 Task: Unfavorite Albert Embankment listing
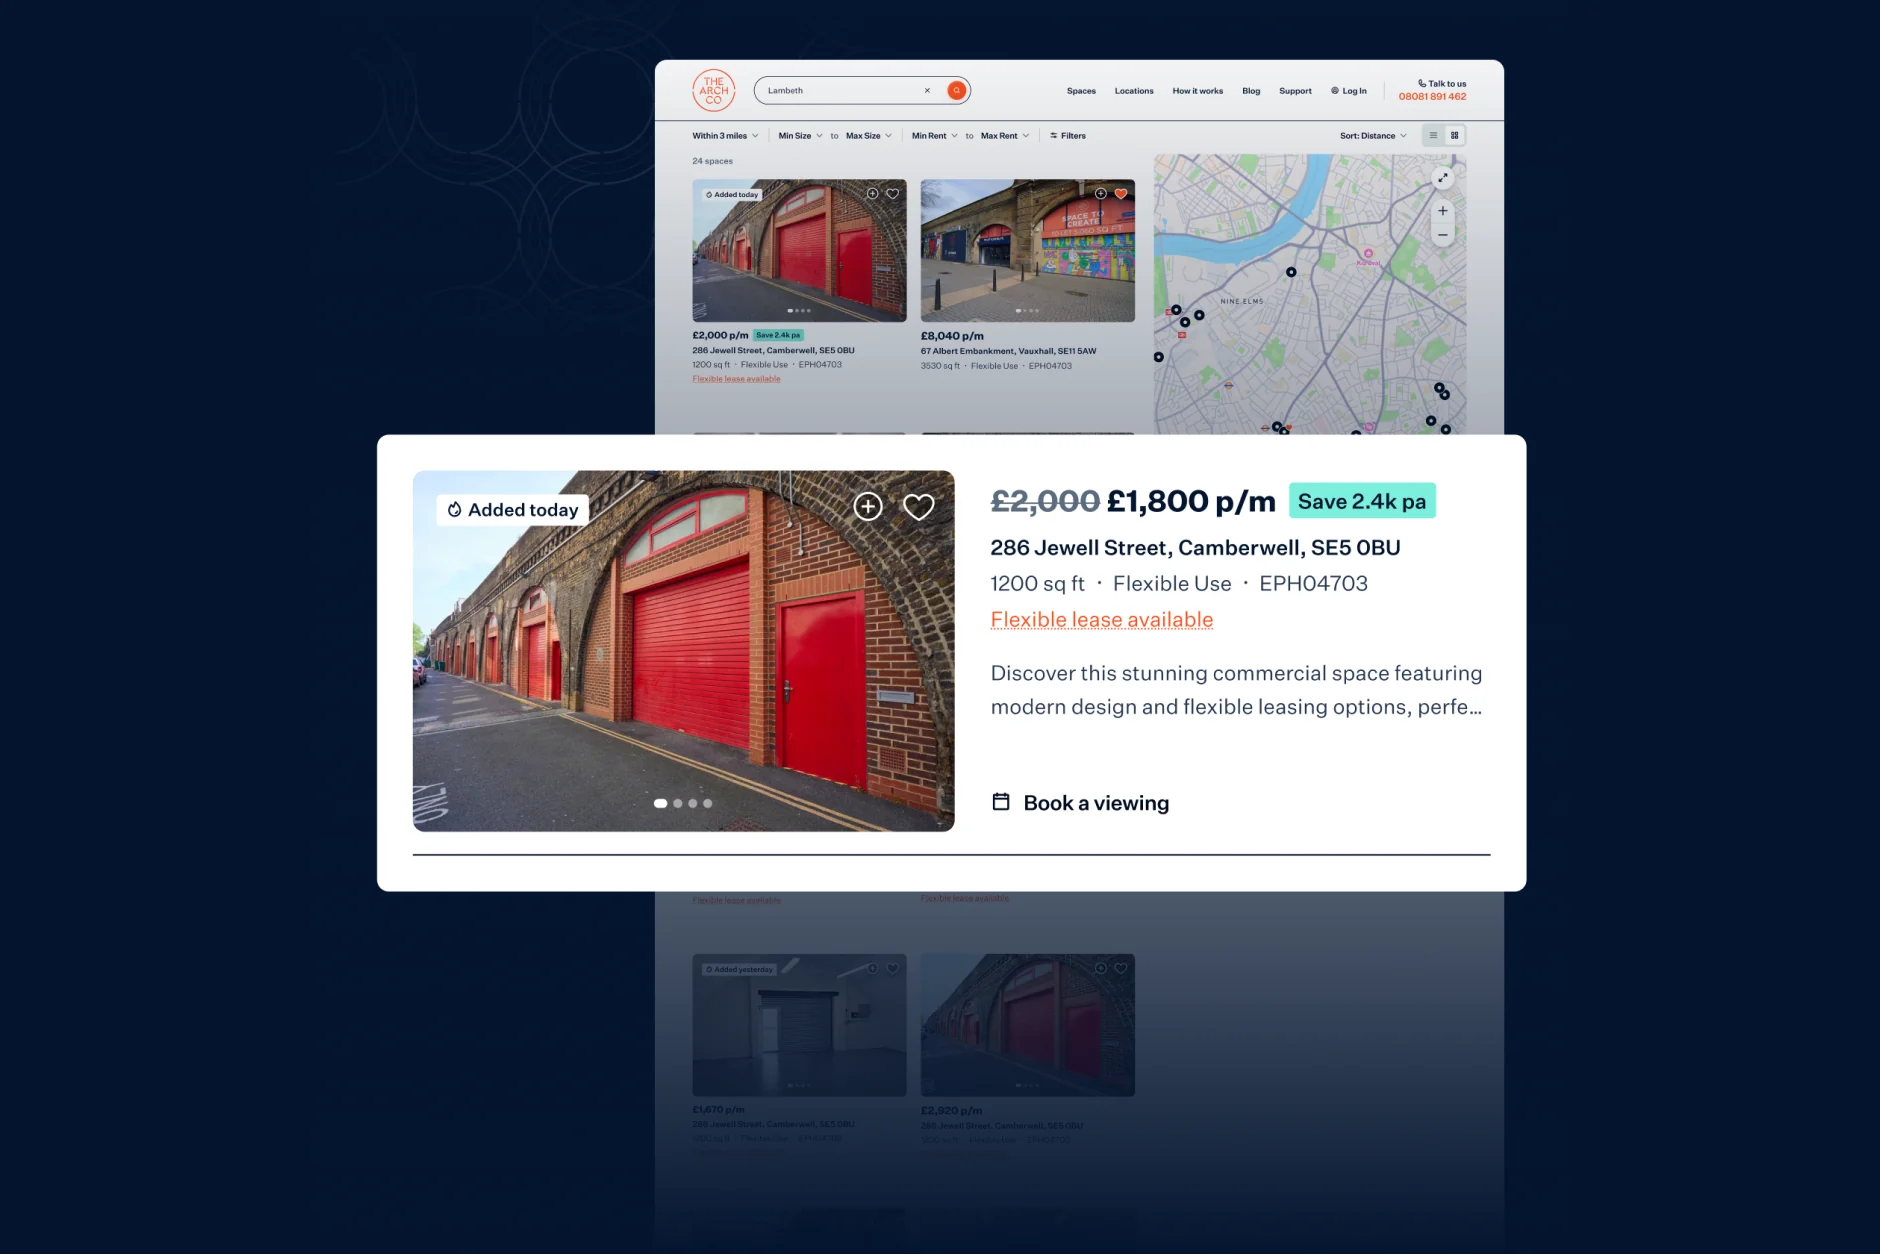point(1121,194)
